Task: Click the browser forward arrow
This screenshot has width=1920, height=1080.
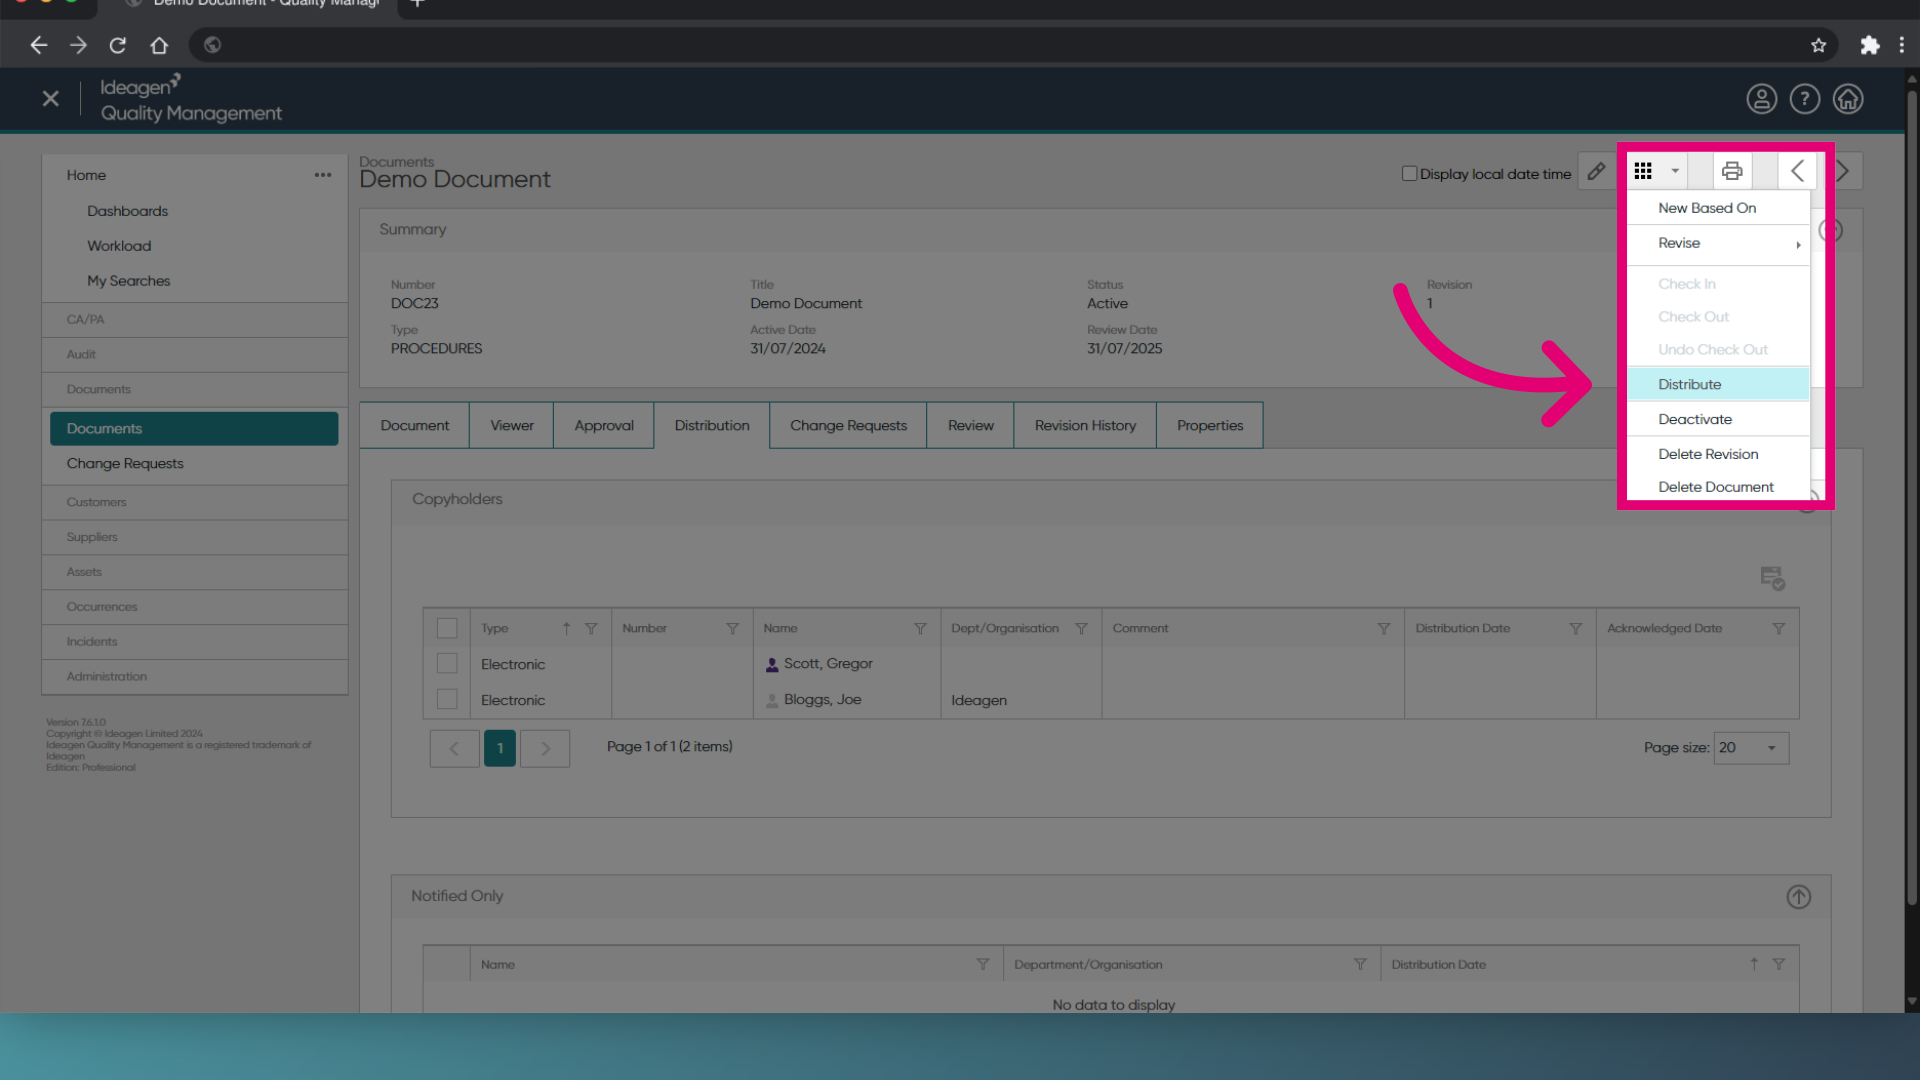Action: [78, 45]
